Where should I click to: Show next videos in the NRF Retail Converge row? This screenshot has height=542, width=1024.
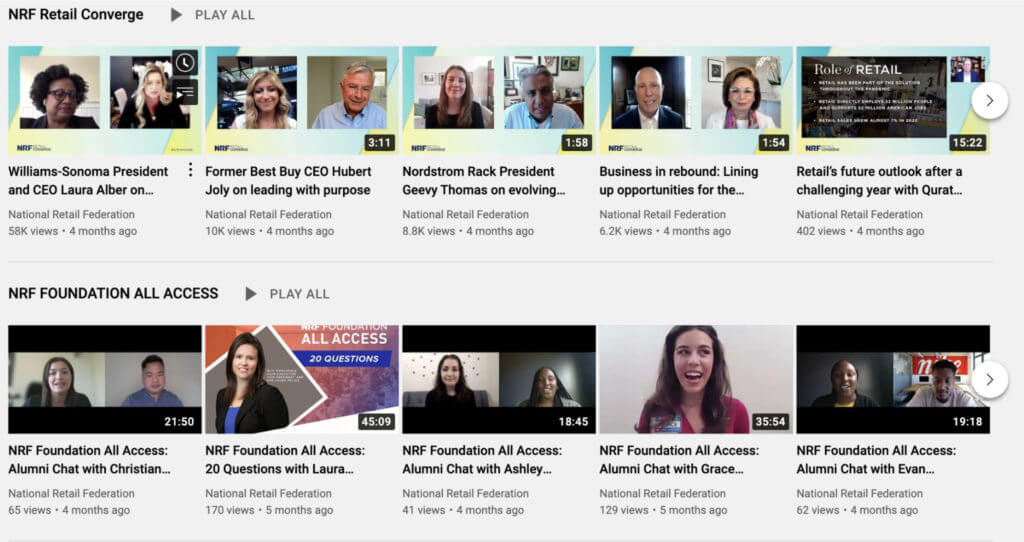[989, 101]
